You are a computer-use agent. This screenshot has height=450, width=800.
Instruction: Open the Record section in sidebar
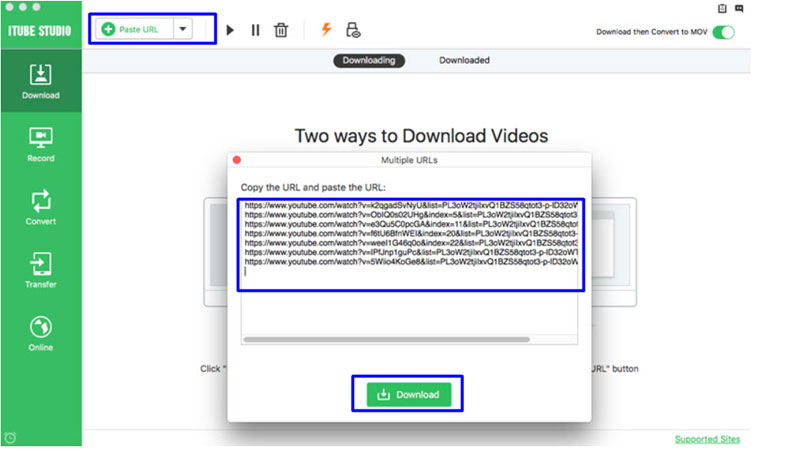[x=41, y=145]
